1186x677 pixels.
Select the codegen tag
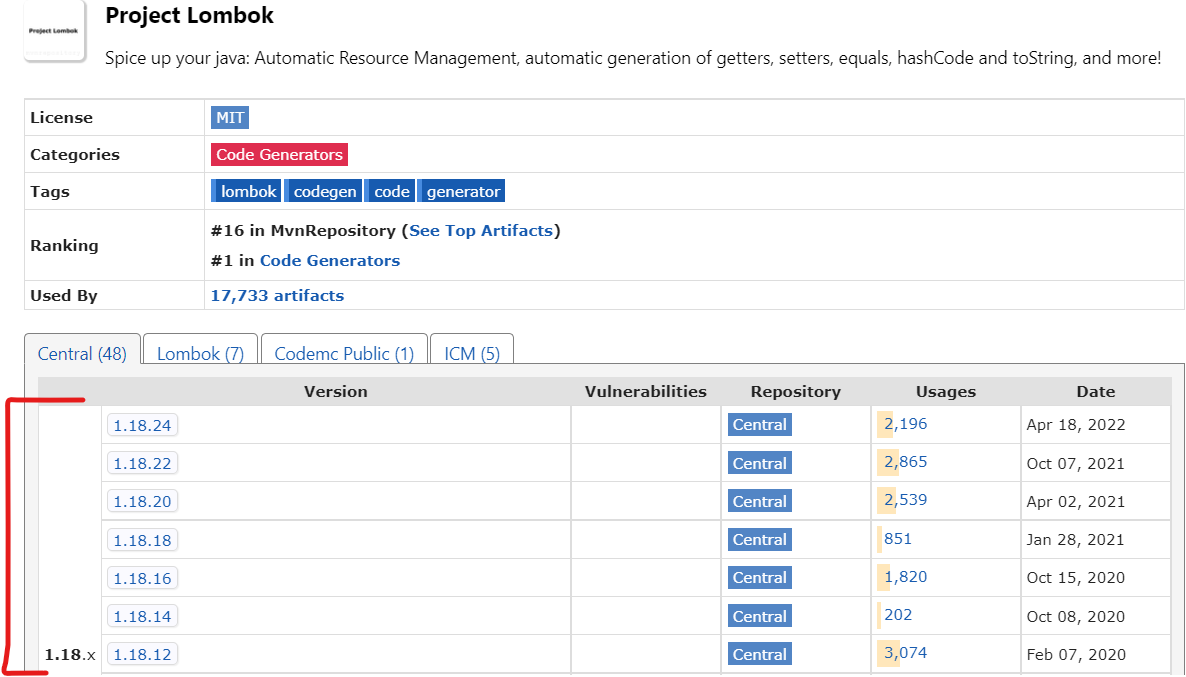pyautogui.click(x=324, y=191)
